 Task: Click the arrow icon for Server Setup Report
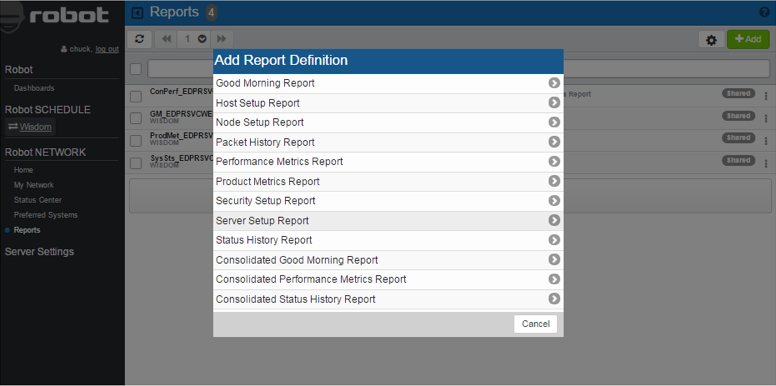[x=554, y=220]
